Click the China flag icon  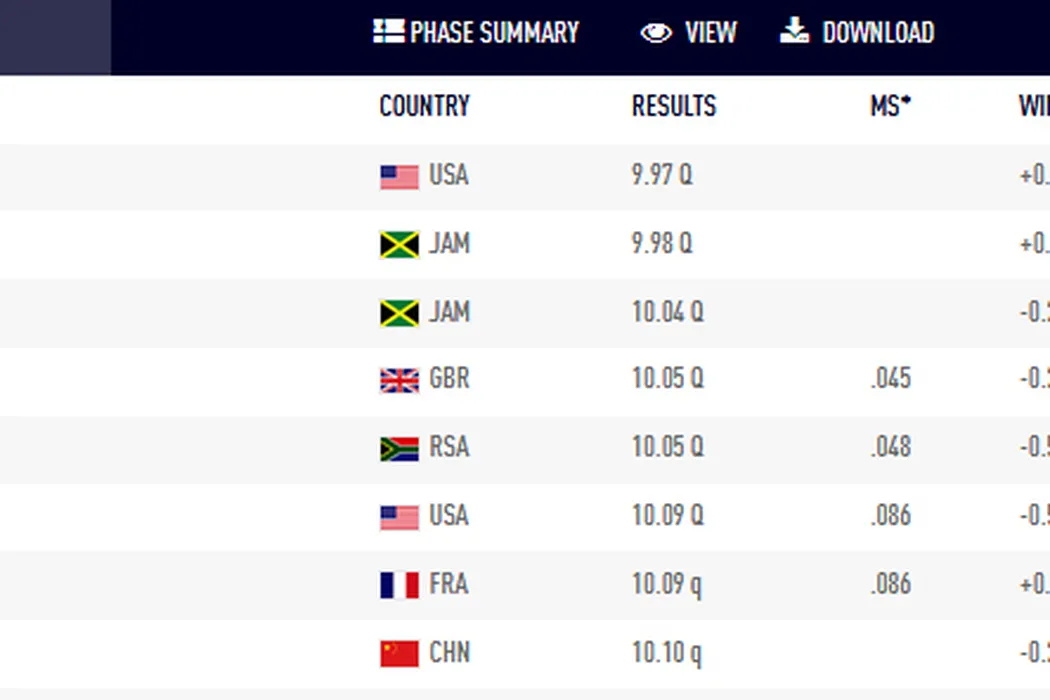pos(399,654)
